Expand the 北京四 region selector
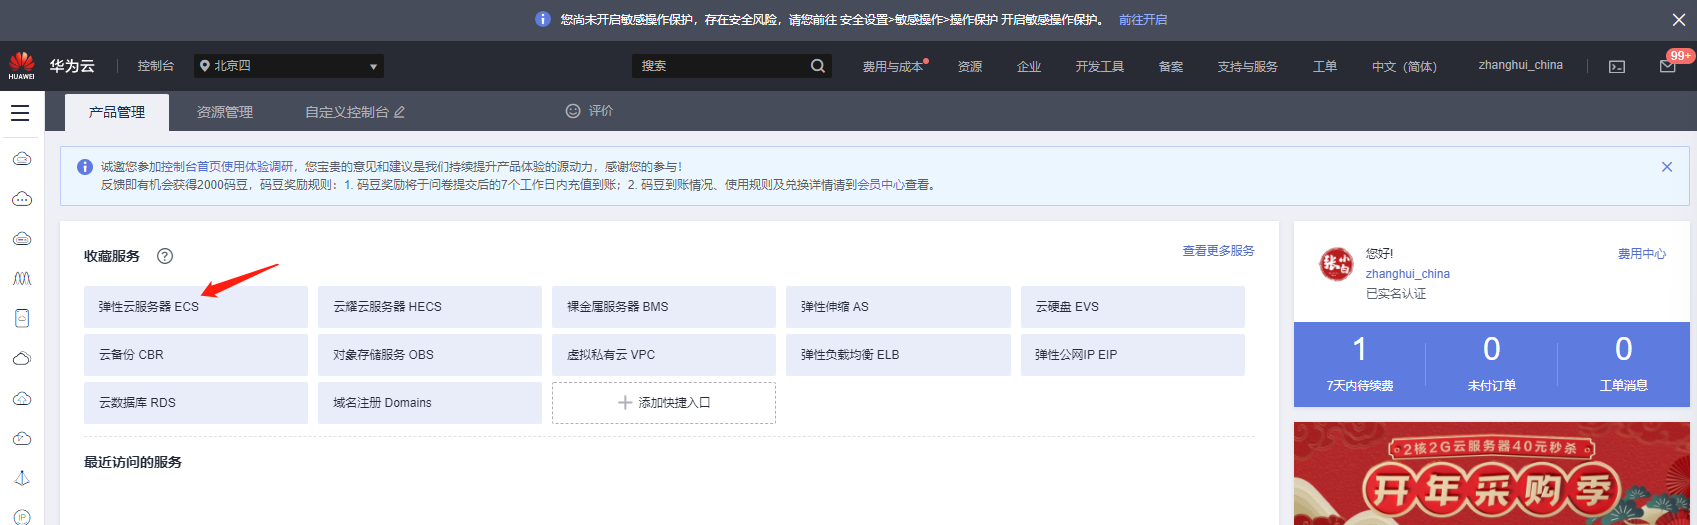 (x=289, y=66)
